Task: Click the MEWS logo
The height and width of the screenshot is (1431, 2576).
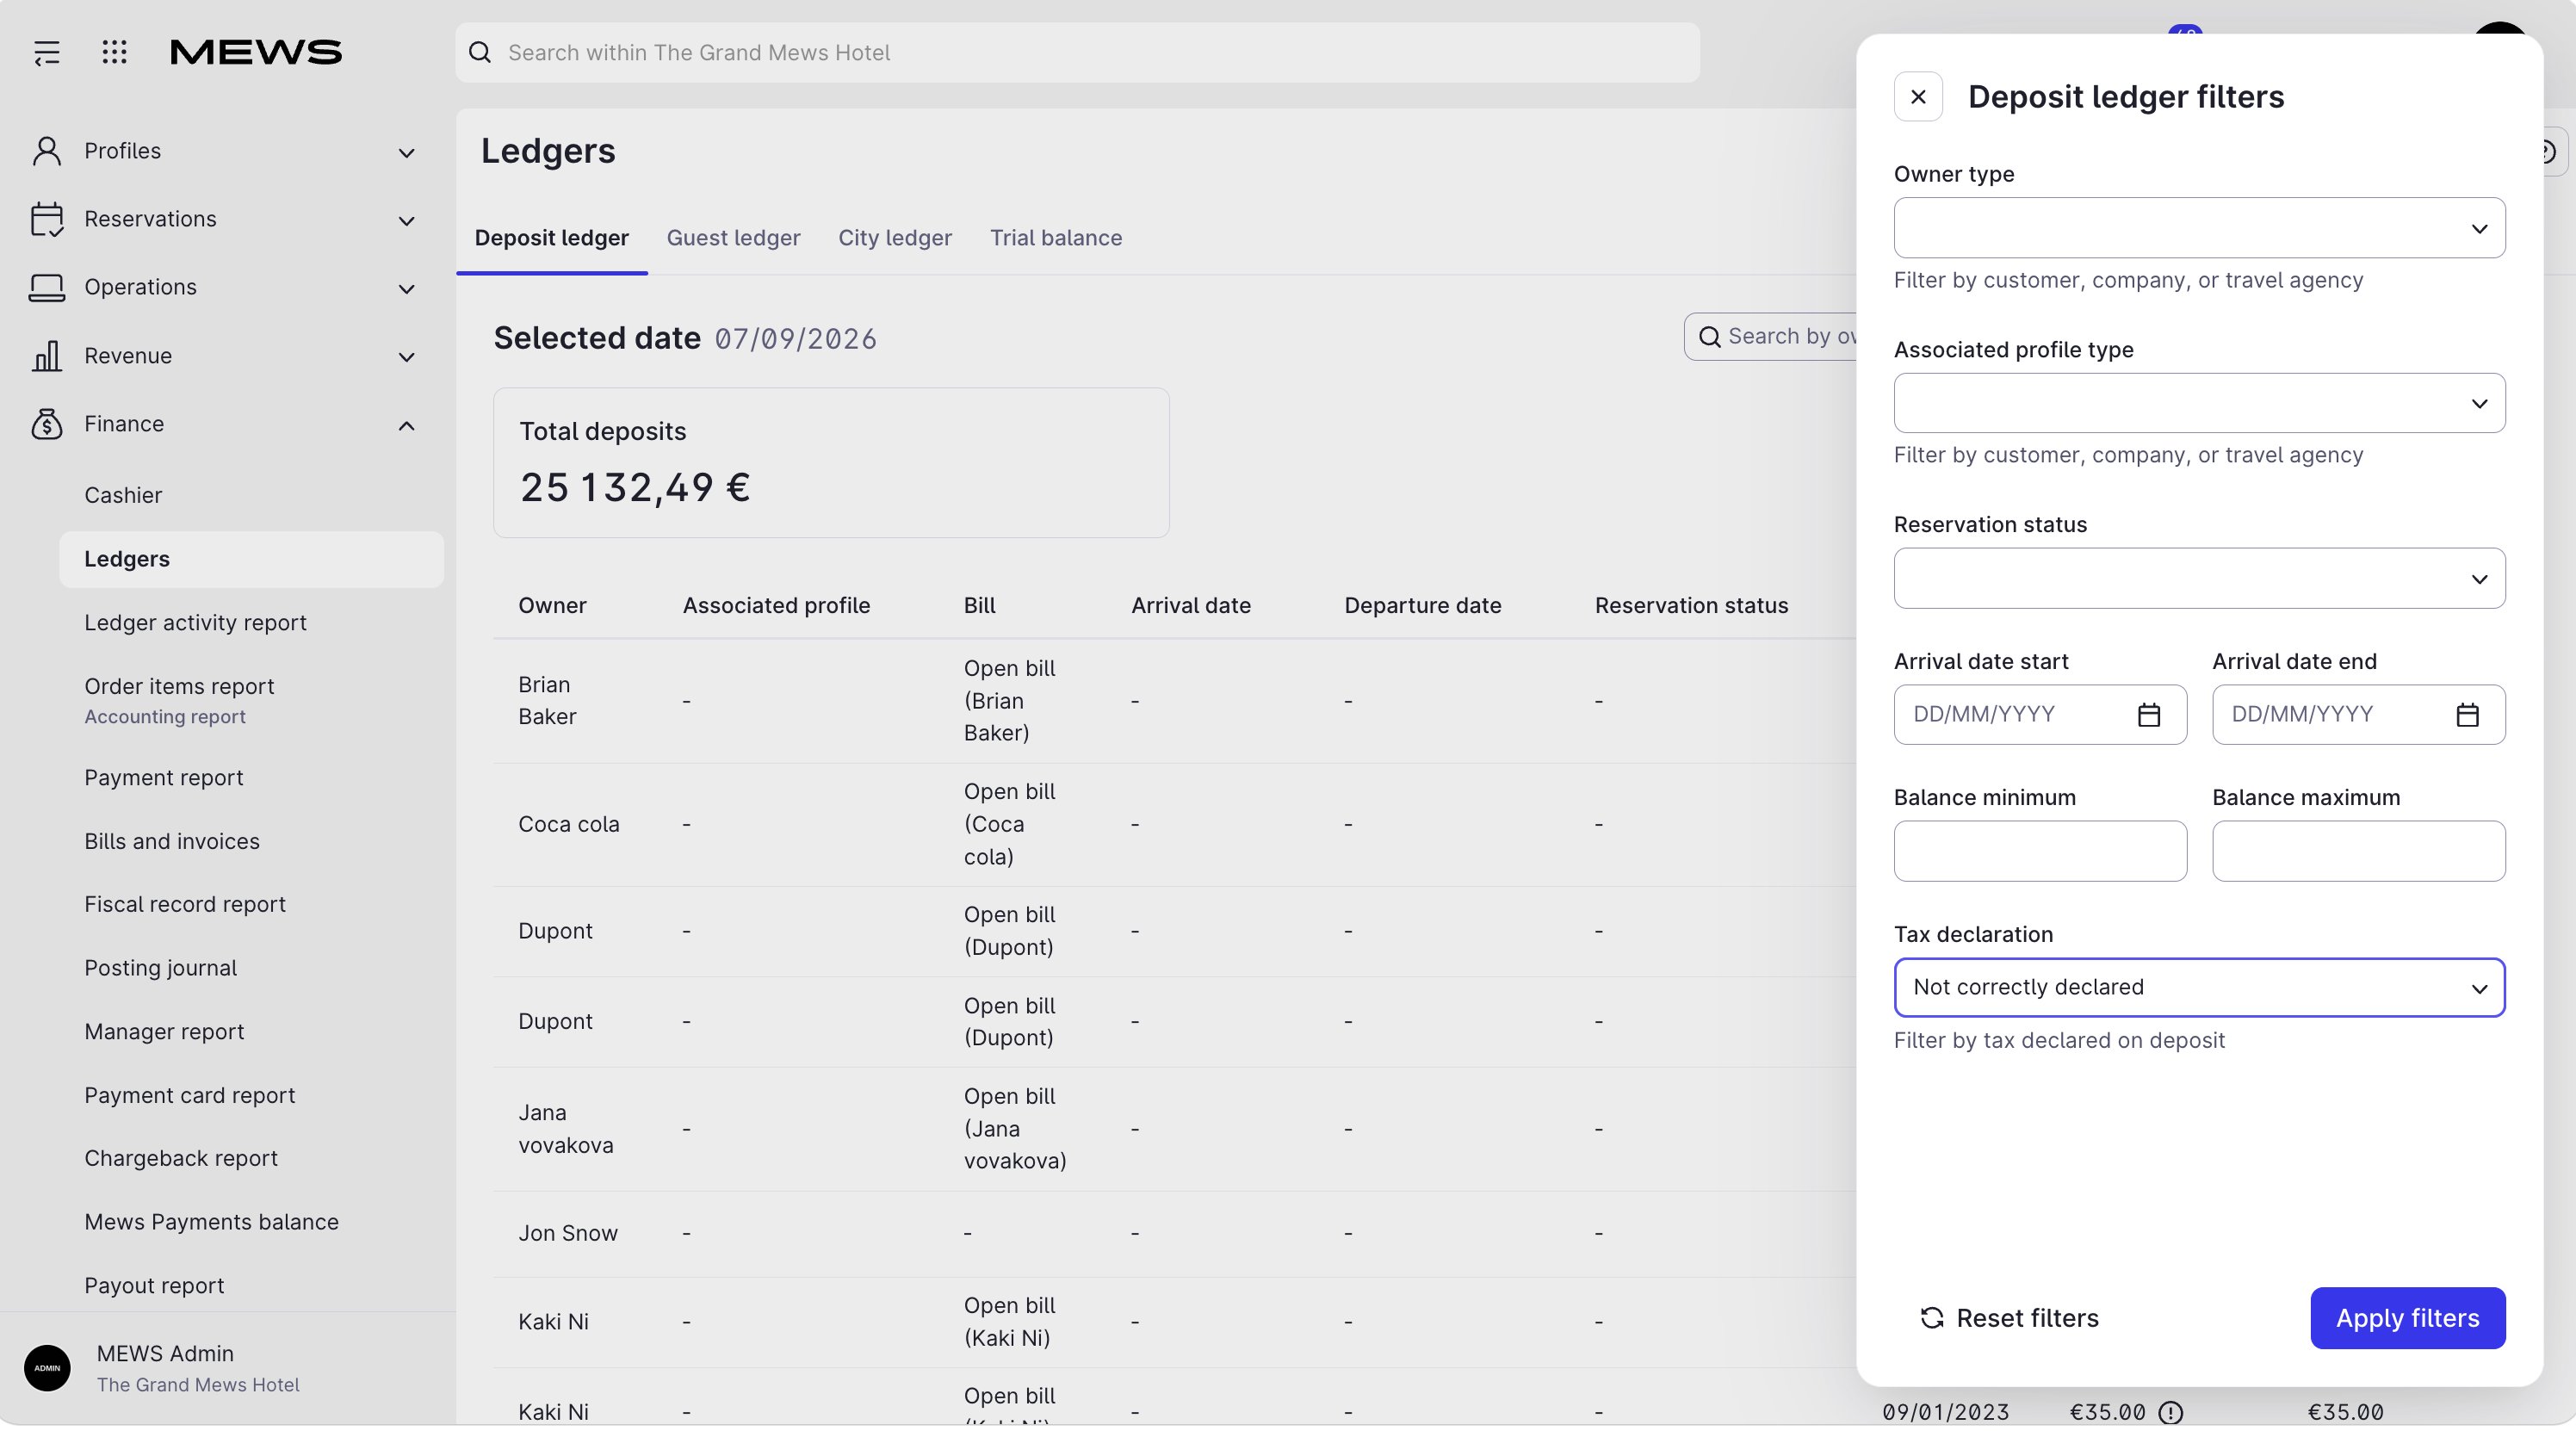Action: [256, 52]
